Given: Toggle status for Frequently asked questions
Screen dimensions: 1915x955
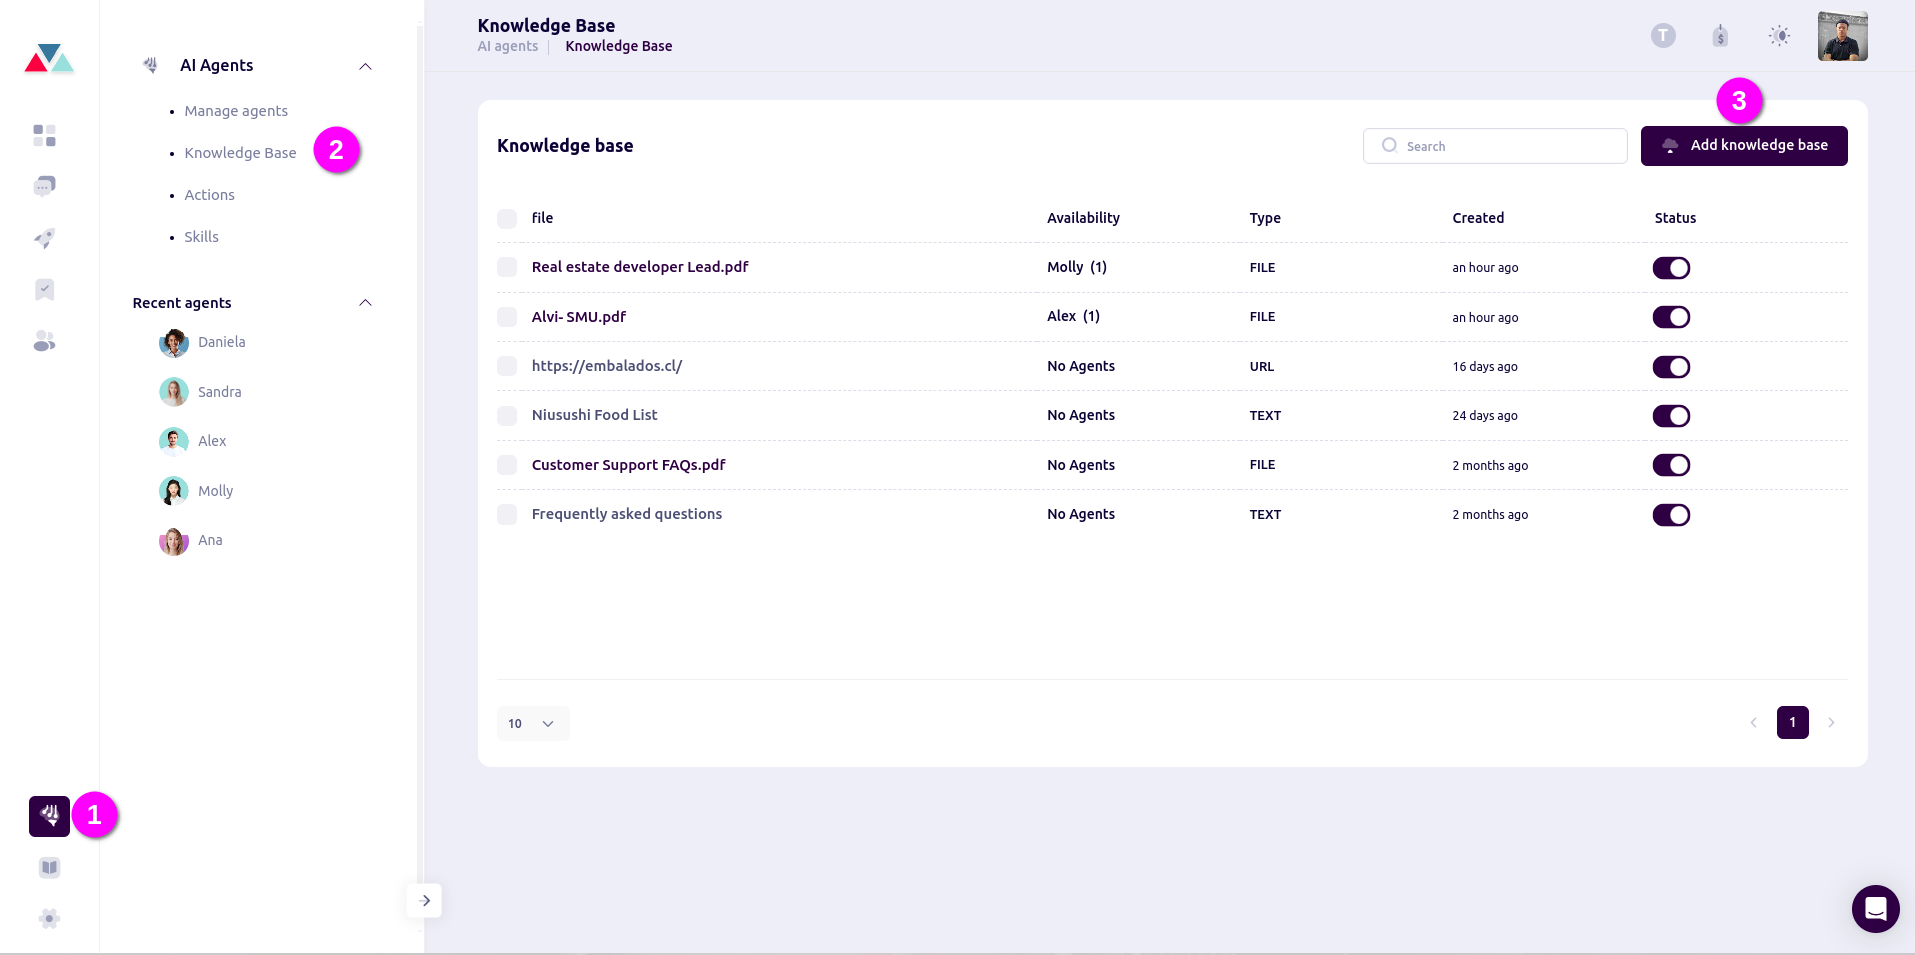Looking at the screenshot, I should [x=1671, y=514].
